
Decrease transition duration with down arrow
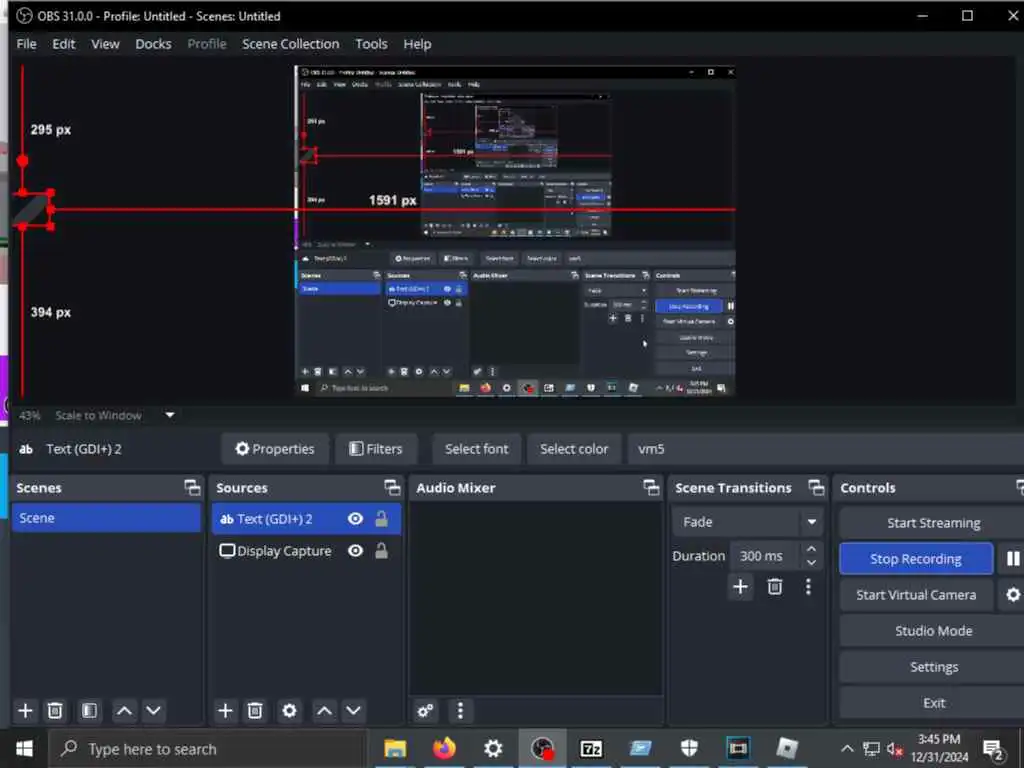(x=811, y=563)
